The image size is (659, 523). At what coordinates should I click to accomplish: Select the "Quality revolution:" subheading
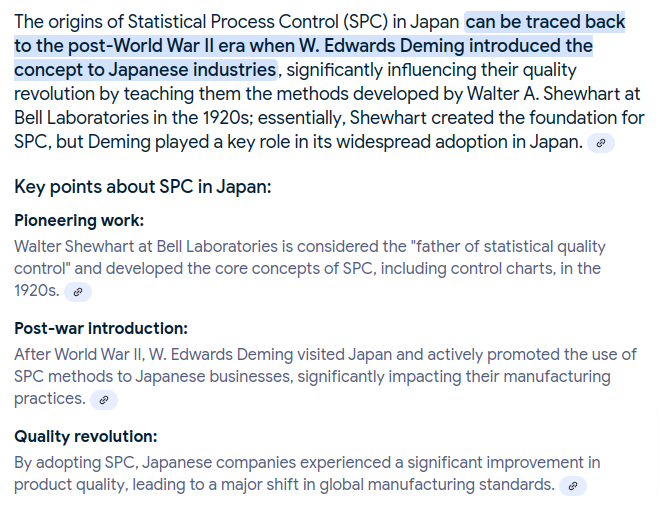86,436
